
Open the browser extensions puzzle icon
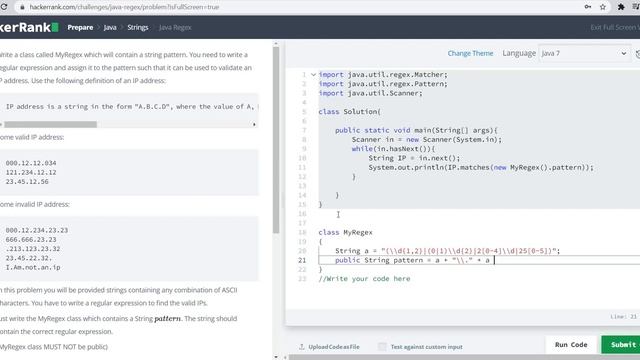(x=621, y=7)
